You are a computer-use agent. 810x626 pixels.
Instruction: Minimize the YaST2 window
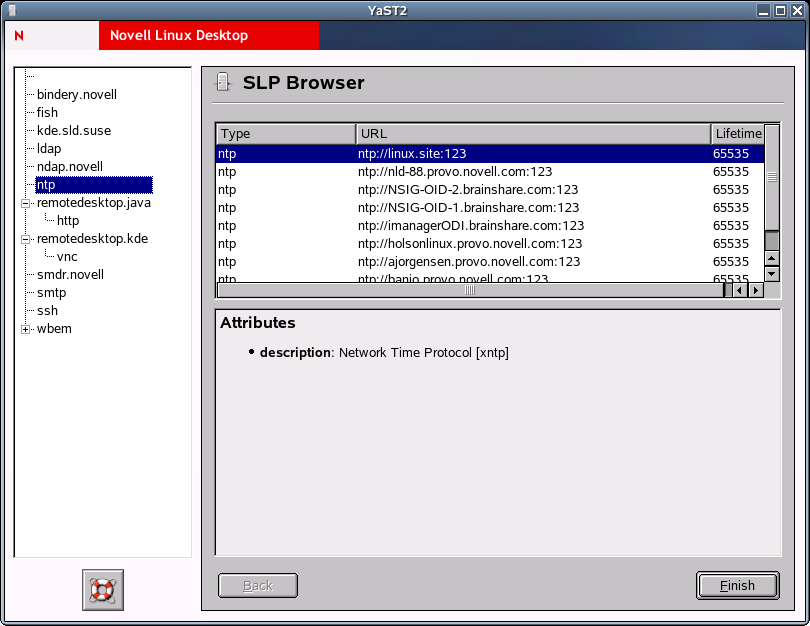click(764, 10)
